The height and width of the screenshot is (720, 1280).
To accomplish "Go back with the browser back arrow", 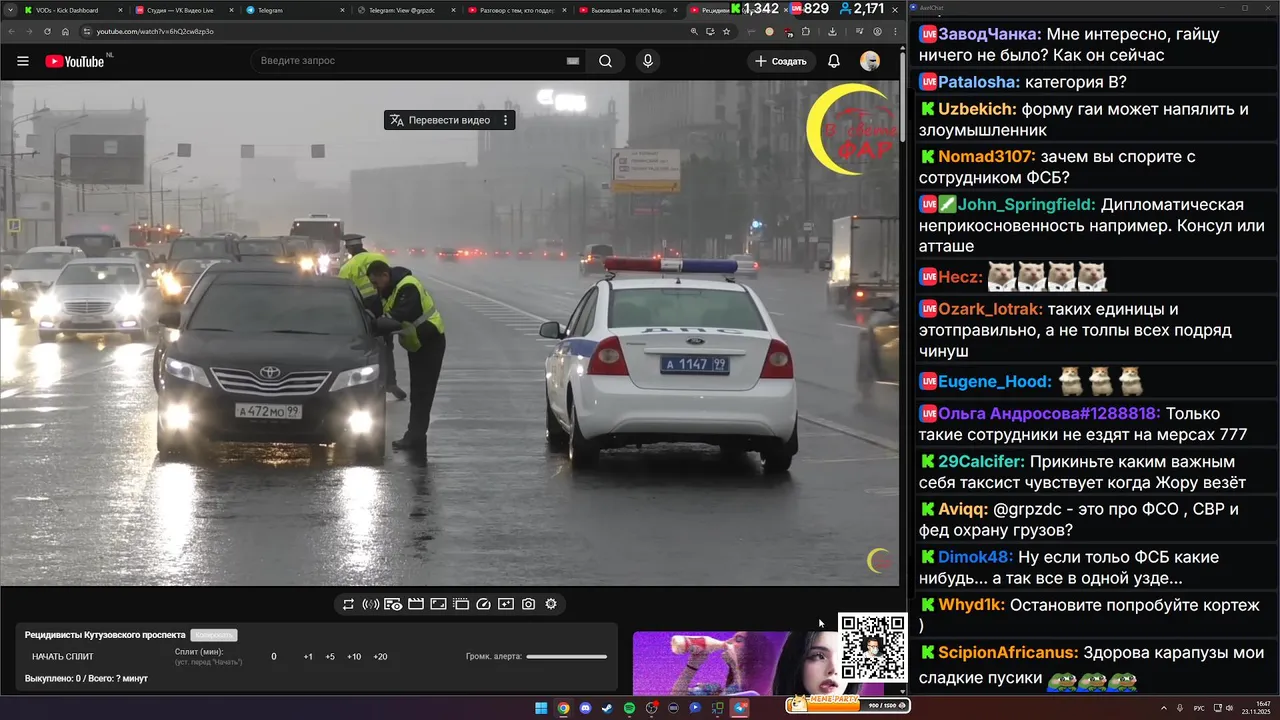I will (12, 31).
